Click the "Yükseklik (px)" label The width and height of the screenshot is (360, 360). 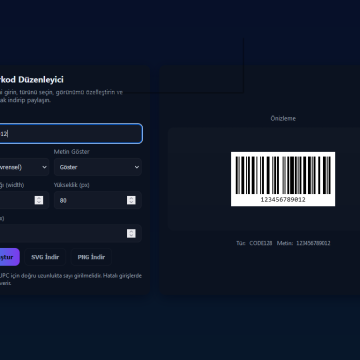(x=72, y=185)
